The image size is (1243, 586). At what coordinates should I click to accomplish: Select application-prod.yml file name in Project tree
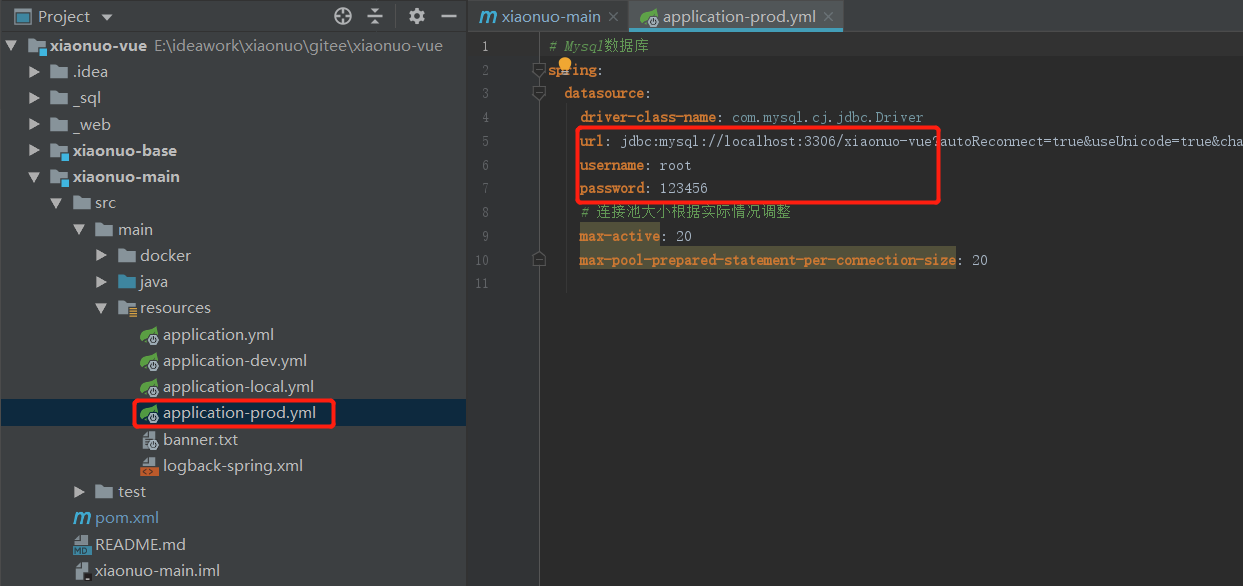point(239,413)
